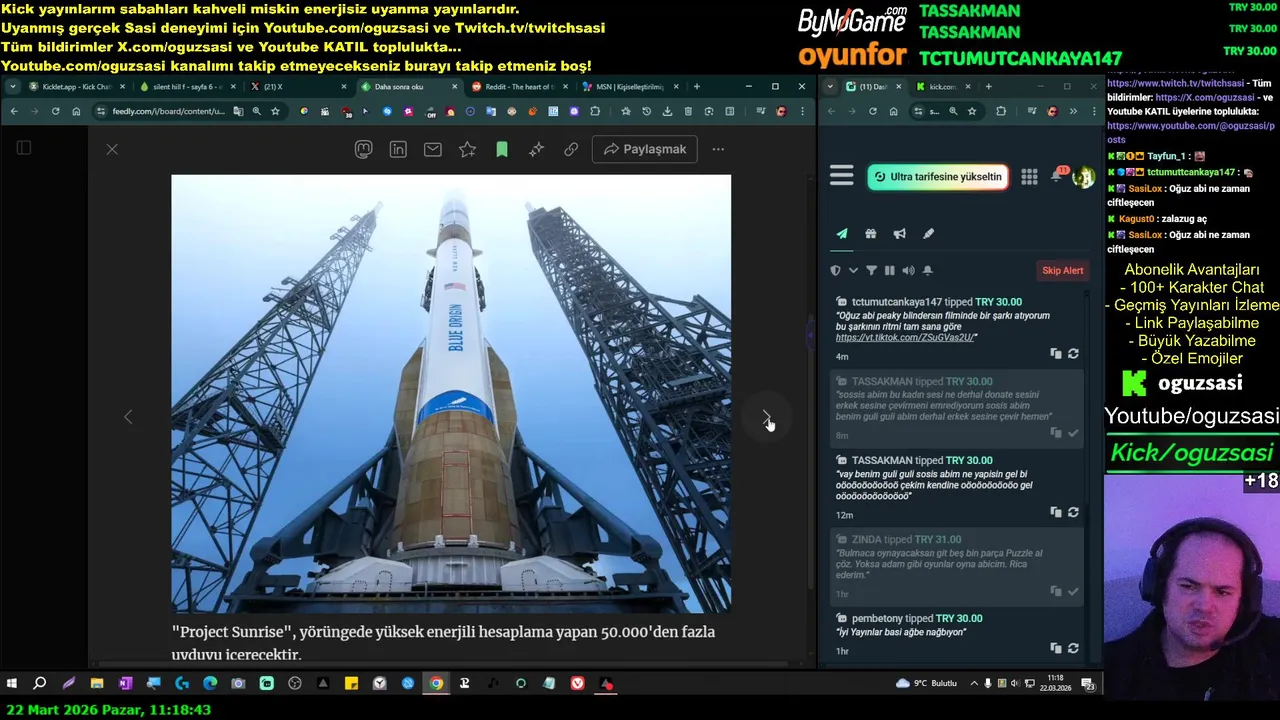The width and height of the screenshot is (1280, 720).
Task: Share article on LinkedIn in Feedly
Action: (x=398, y=149)
